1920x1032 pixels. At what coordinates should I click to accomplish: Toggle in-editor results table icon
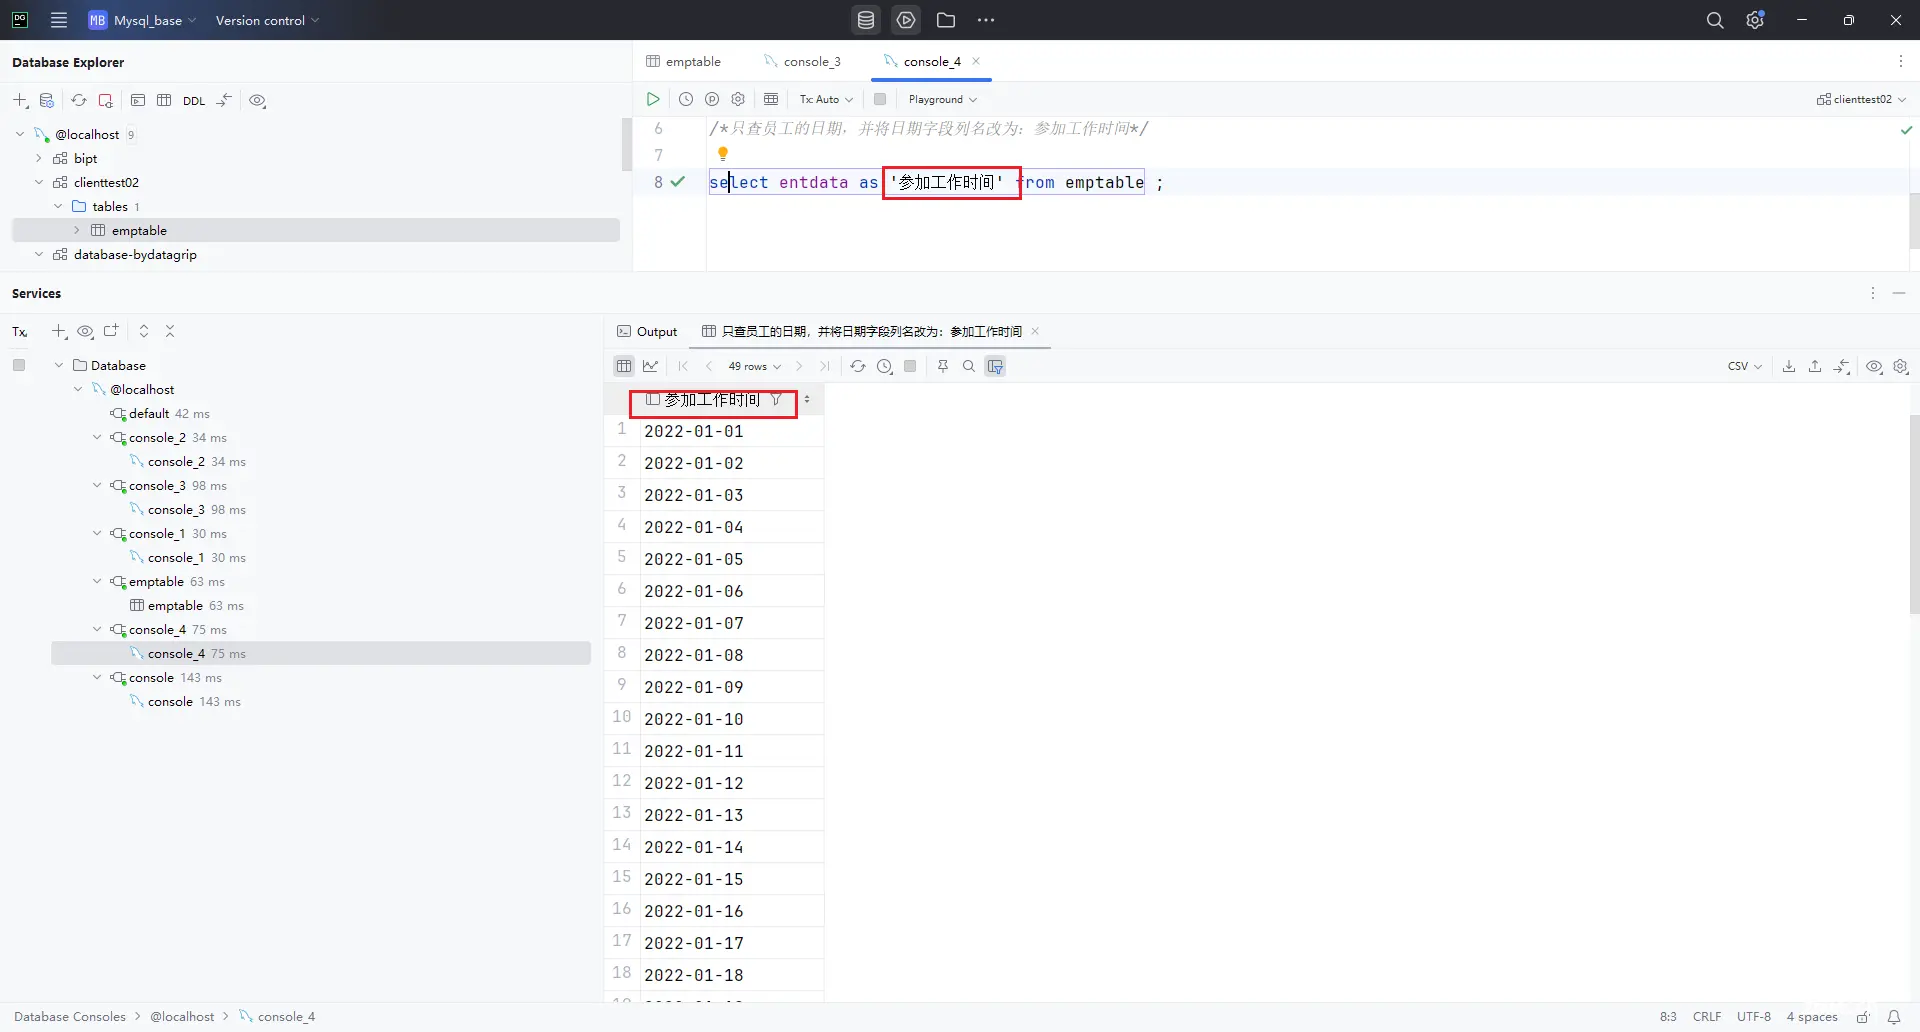pos(771,99)
